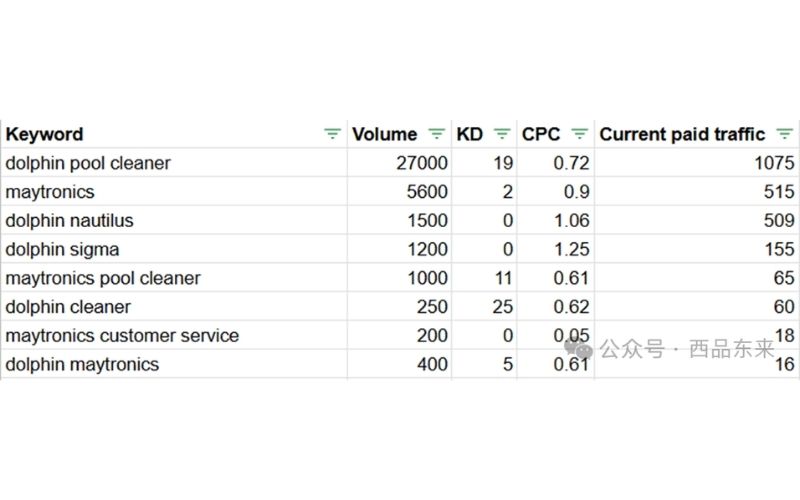
Task: Click the dolphin pool cleaner cell
Action: 88,163
